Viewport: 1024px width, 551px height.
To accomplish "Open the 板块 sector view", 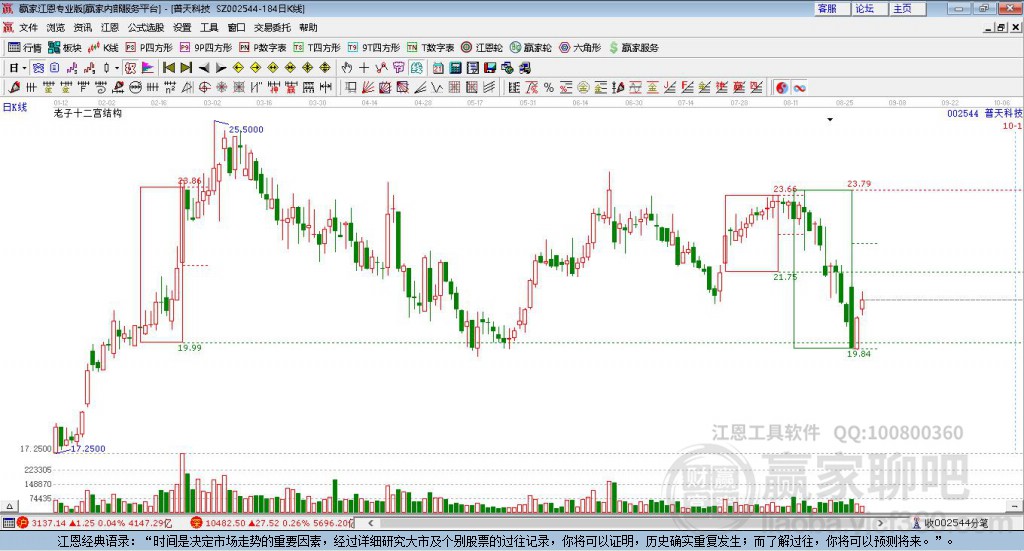I will coord(64,48).
